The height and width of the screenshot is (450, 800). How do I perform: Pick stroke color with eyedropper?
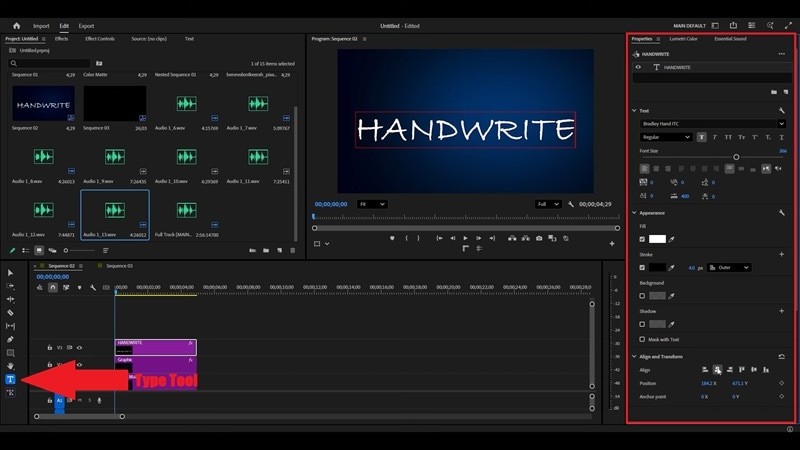coord(672,267)
